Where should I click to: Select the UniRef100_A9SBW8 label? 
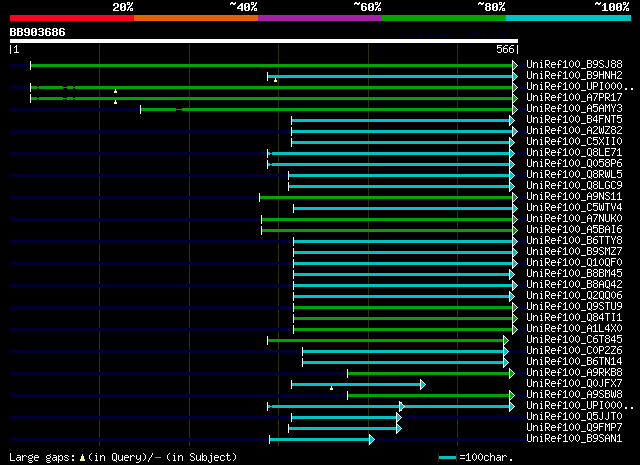[x=574, y=395]
